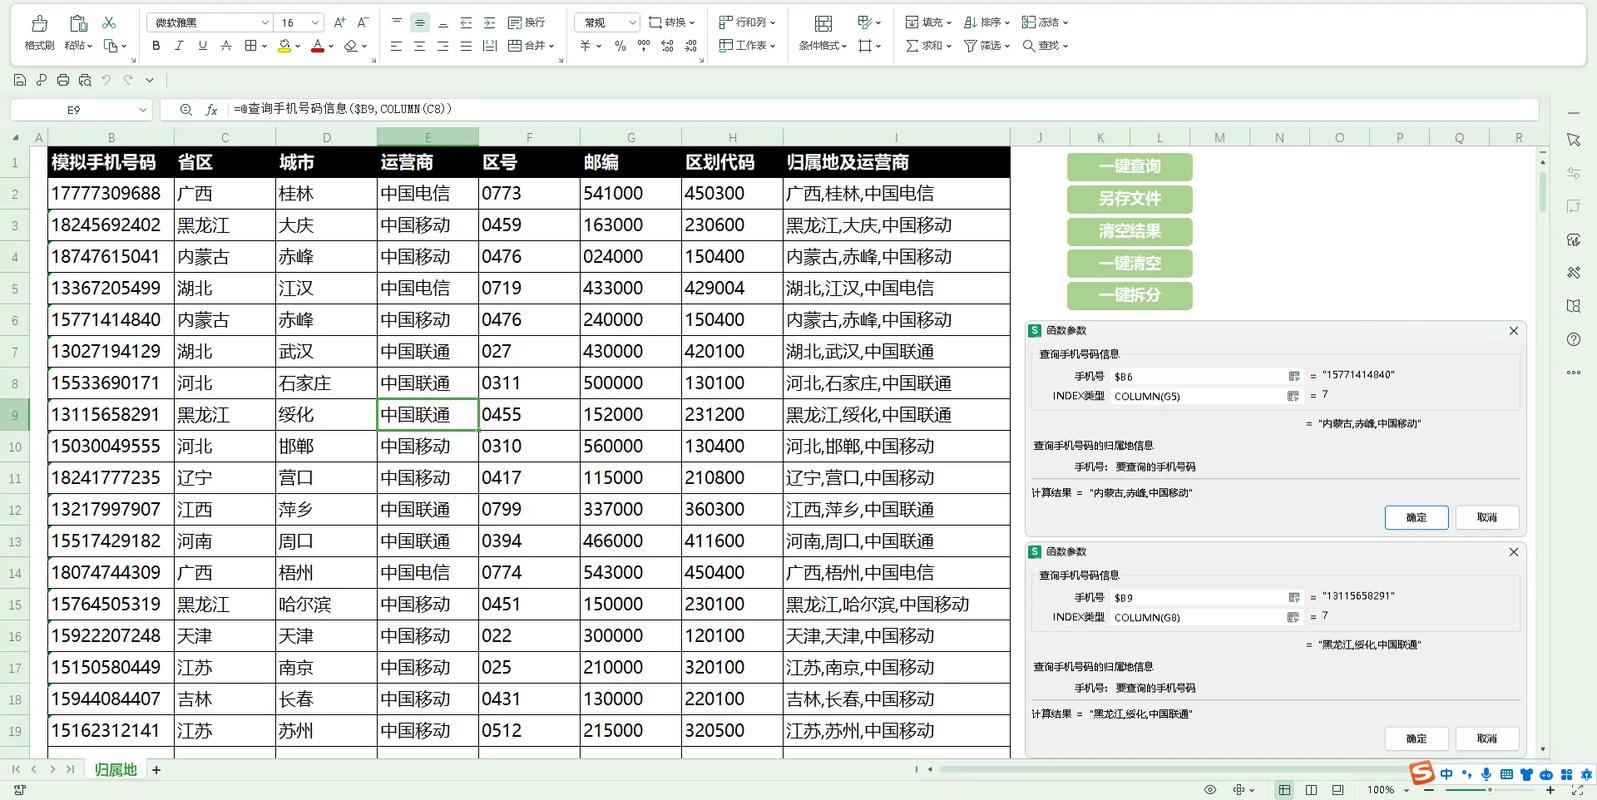Undo the last action
Image resolution: width=1597 pixels, height=800 pixels.
(x=107, y=80)
